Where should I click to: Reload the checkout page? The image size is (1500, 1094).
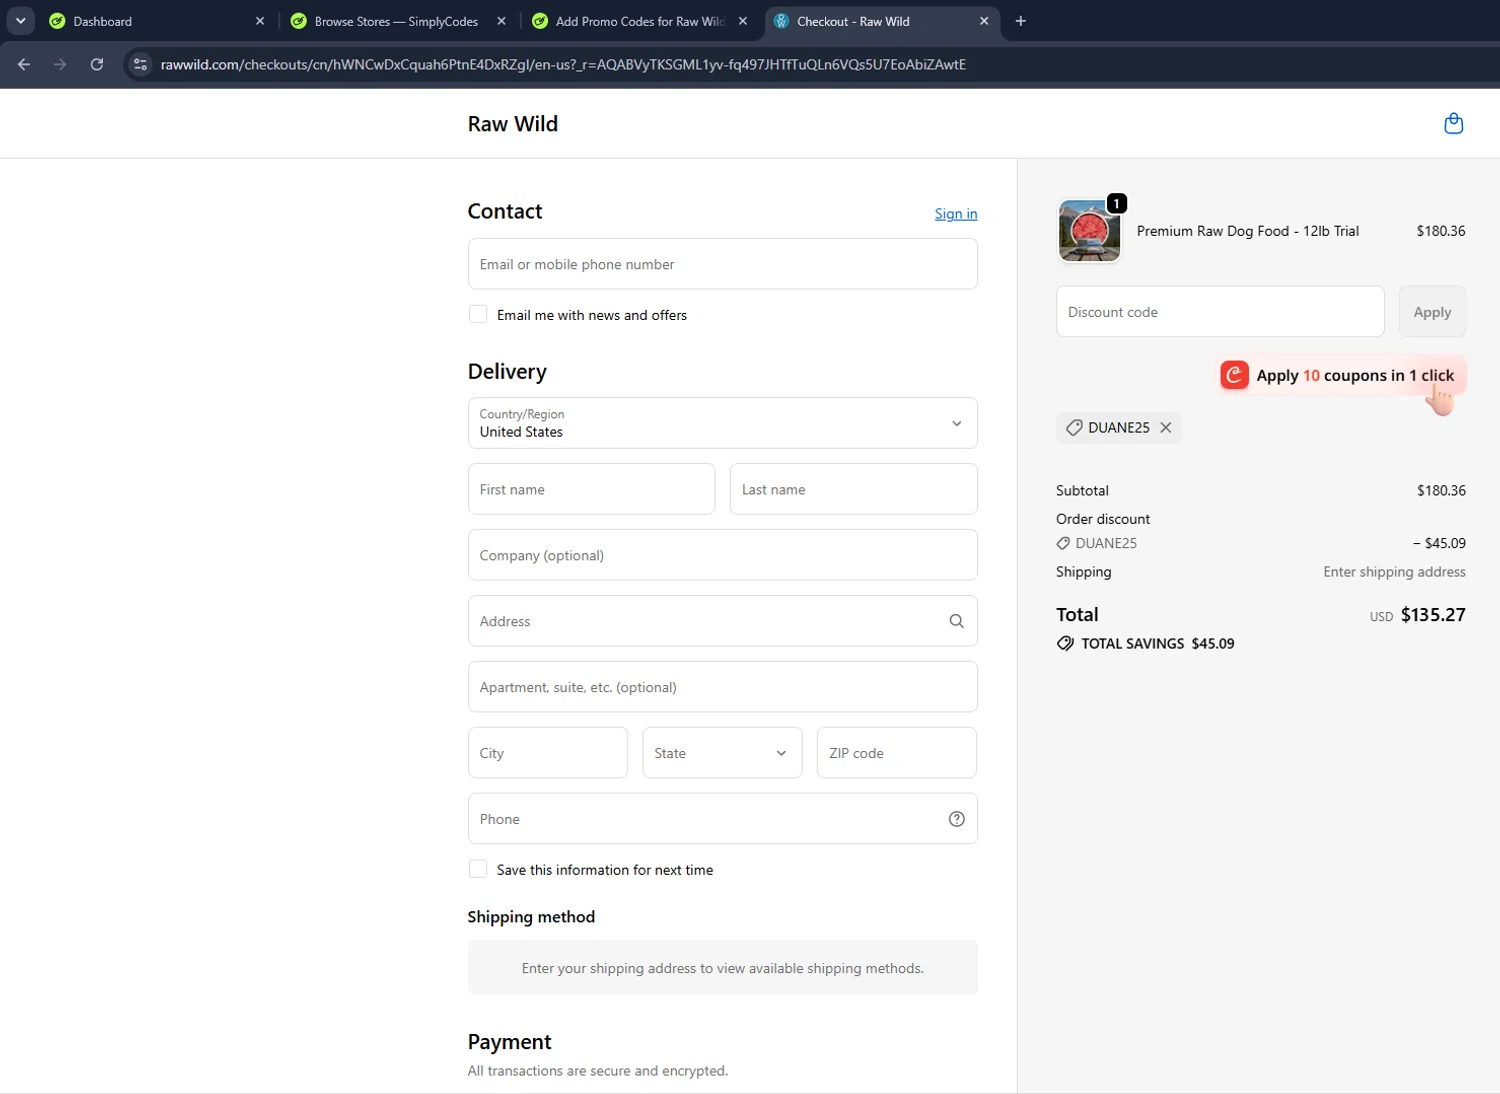(97, 64)
